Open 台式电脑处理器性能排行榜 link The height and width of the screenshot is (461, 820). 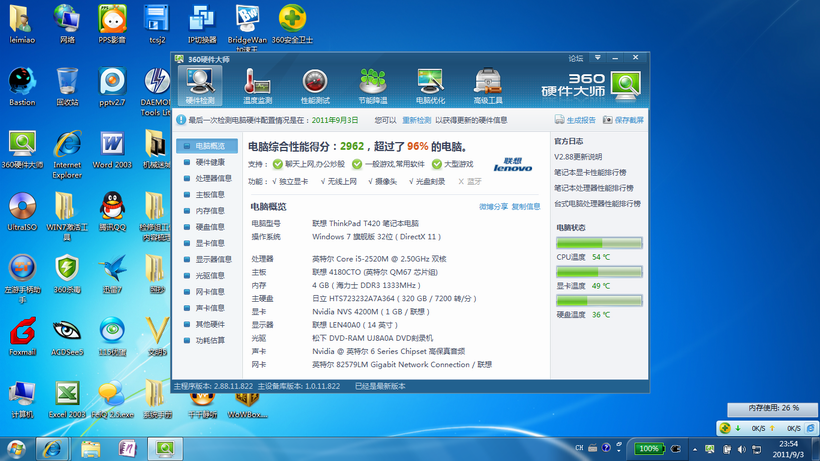[x=597, y=204]
